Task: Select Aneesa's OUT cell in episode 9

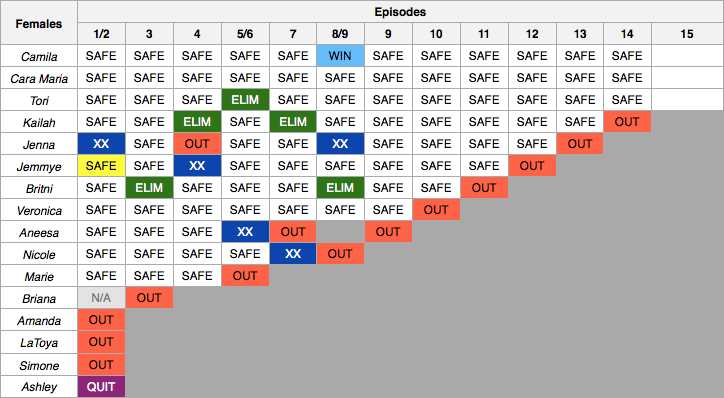Action: [388, 232]
